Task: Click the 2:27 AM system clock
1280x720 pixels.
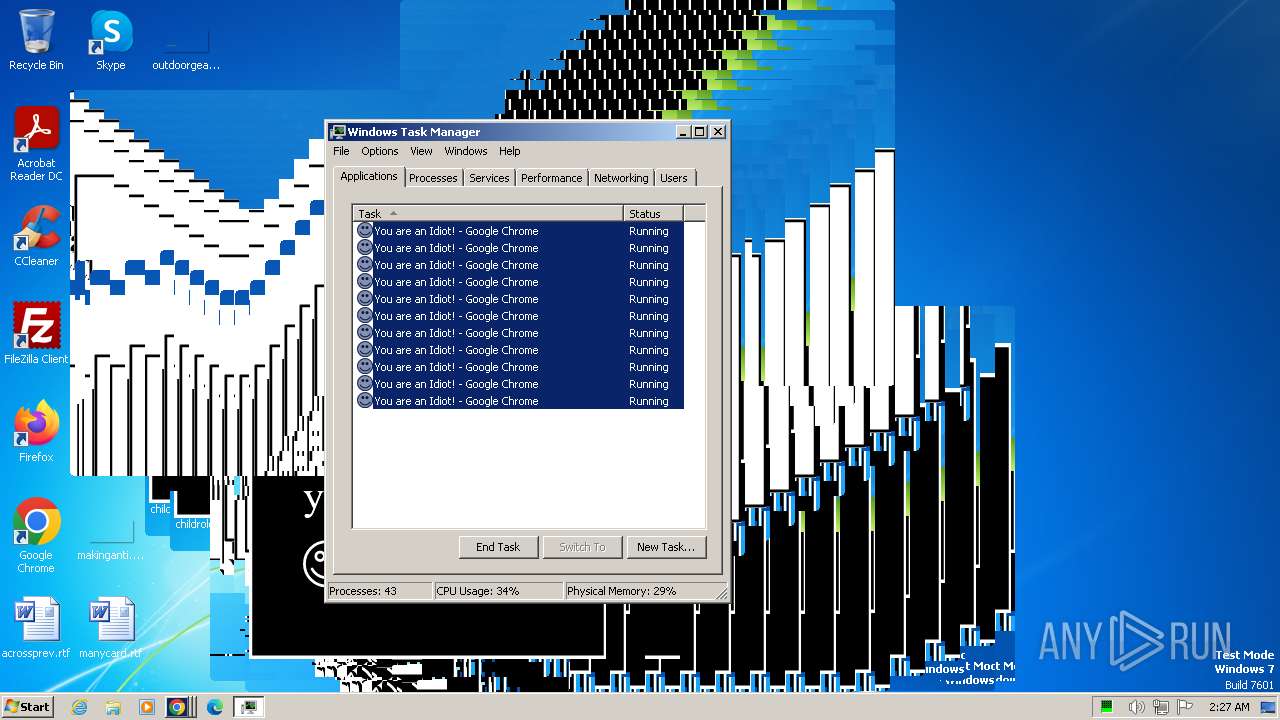Action: [x=1229, y=707]
